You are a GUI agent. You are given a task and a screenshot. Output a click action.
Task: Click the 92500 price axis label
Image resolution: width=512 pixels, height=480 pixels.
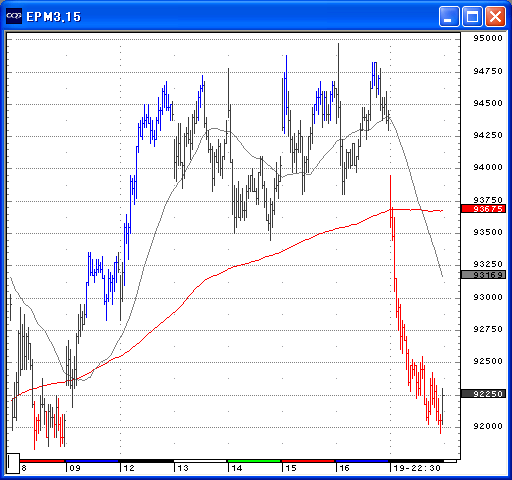(x=488, y=361)
